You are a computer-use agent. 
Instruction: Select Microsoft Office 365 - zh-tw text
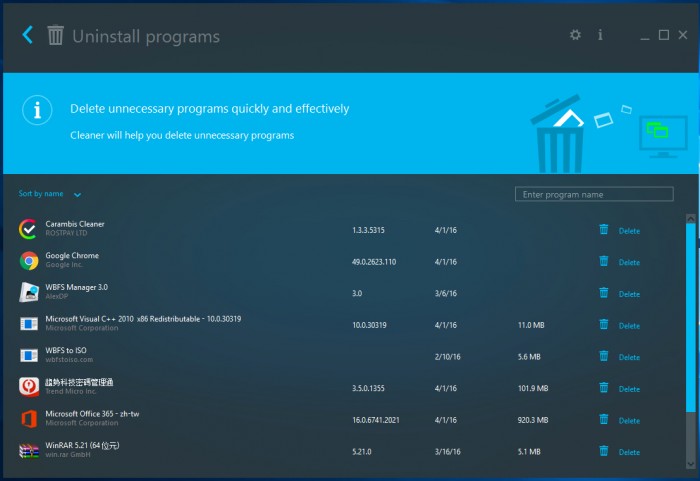92,414
